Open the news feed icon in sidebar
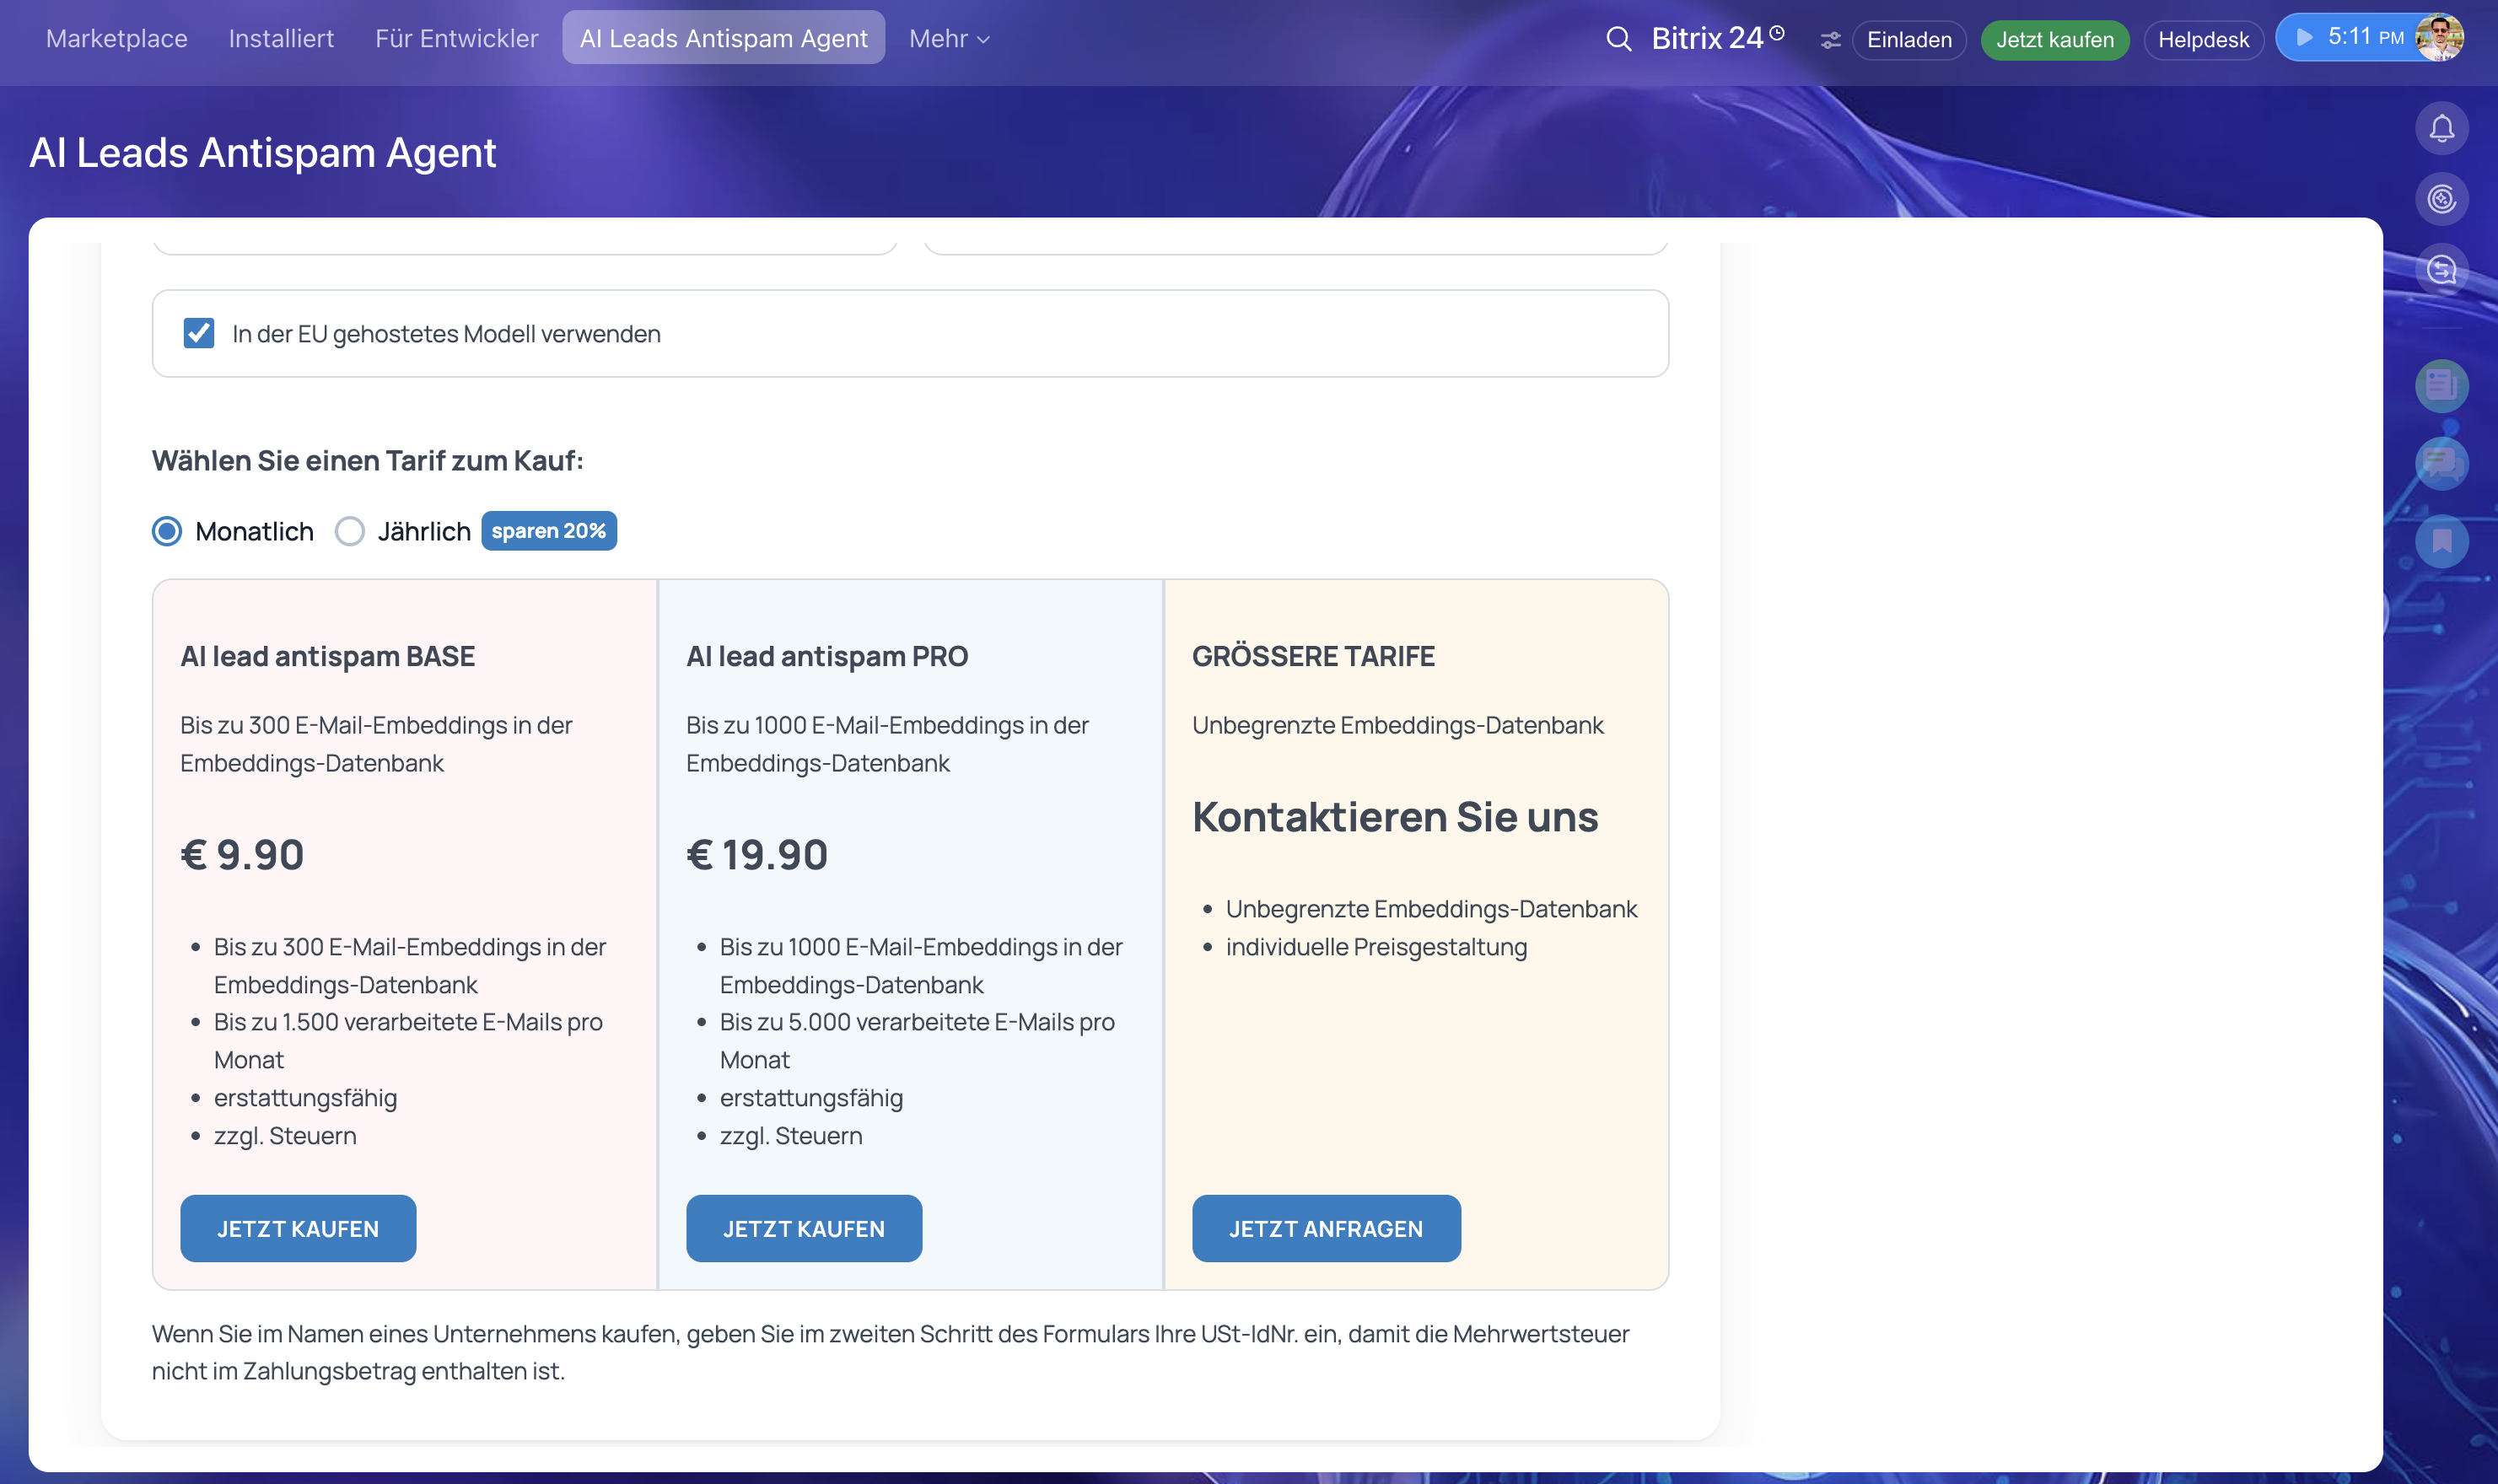 coord(2441,386)
